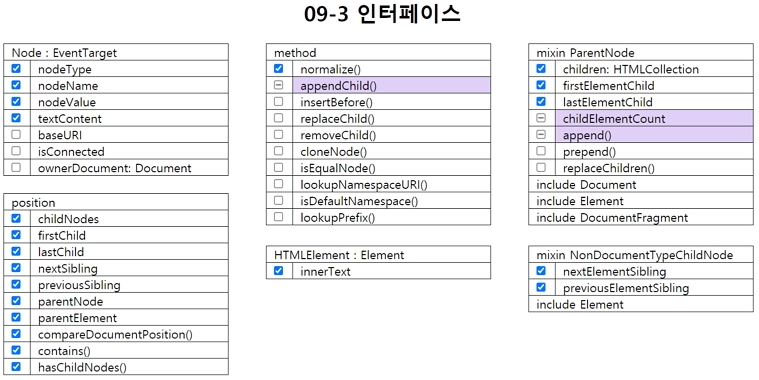Uncheck the hasChildNodes() checkbox
Viewport: 759px width, 380px height.
click(16, 366)
